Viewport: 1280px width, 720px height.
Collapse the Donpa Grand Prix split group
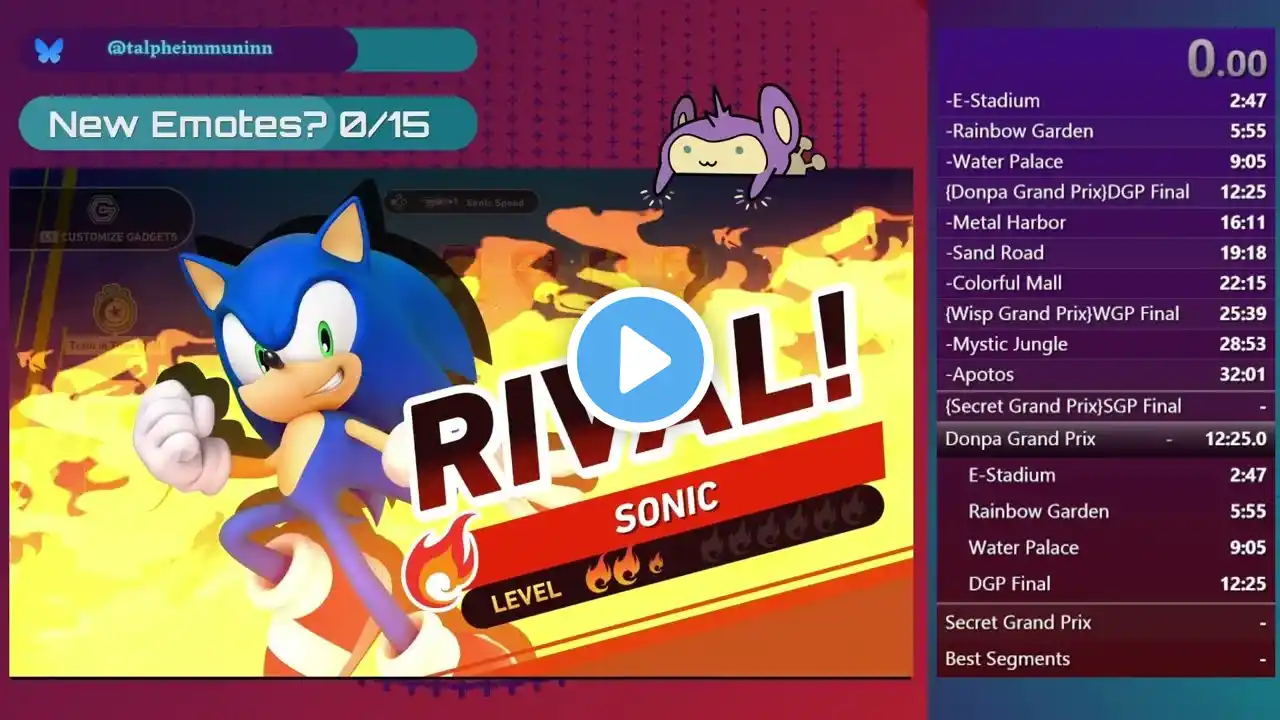click(1106, 439)
